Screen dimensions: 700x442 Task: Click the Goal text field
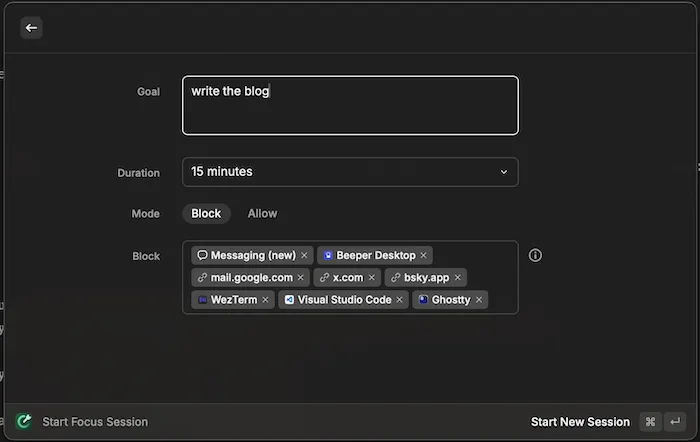point(350,105)
